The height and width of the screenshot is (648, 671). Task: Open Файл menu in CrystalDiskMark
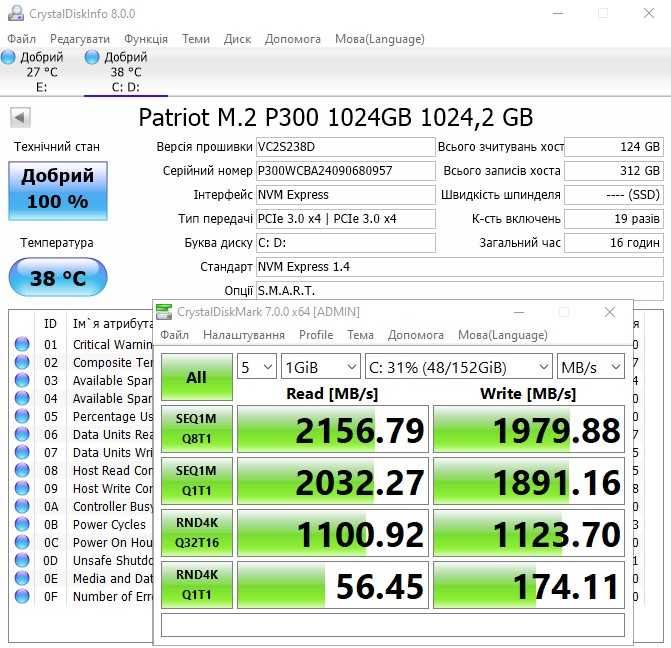click(175, 335)
